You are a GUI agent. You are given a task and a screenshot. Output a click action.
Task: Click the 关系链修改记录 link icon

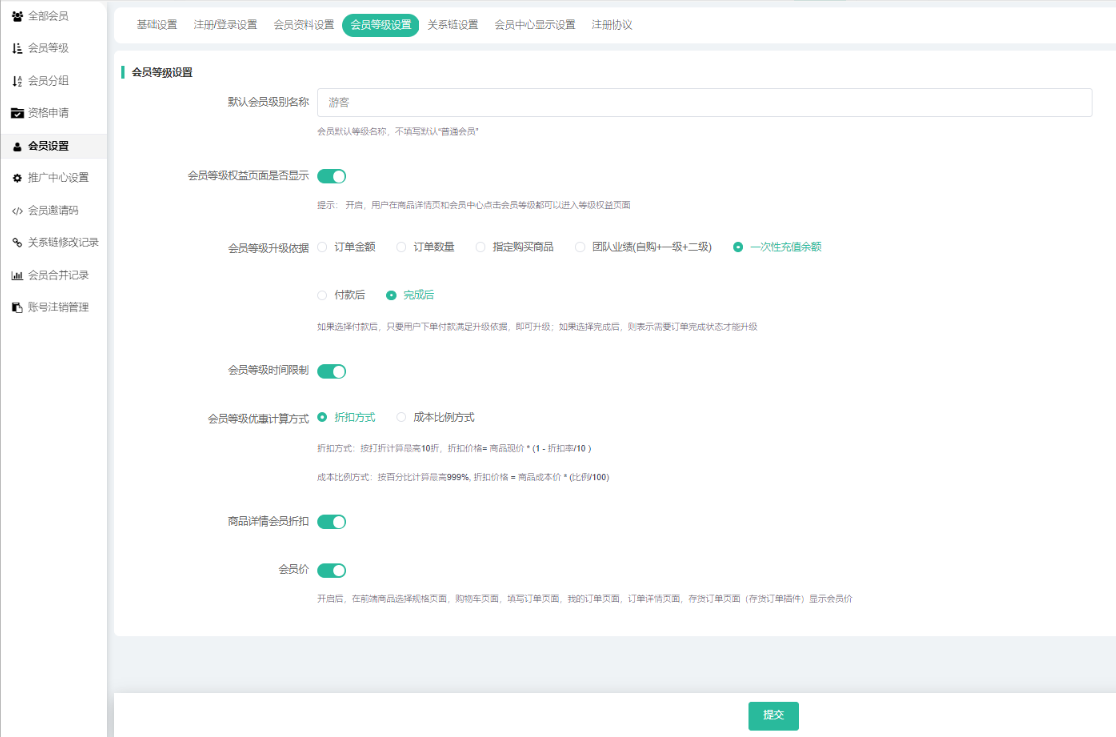click(17, 242)
